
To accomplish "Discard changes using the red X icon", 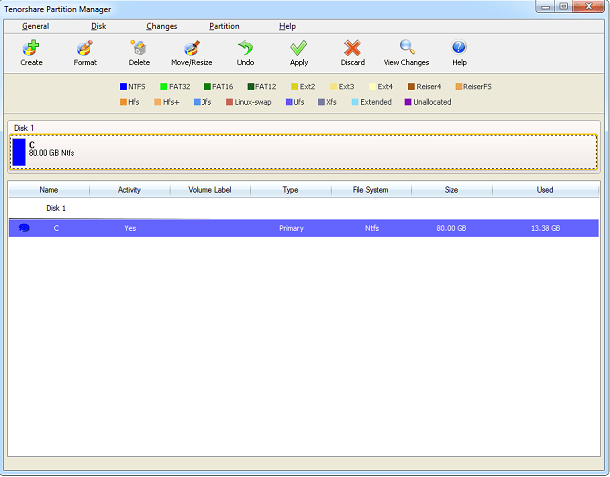I will 352,48.
